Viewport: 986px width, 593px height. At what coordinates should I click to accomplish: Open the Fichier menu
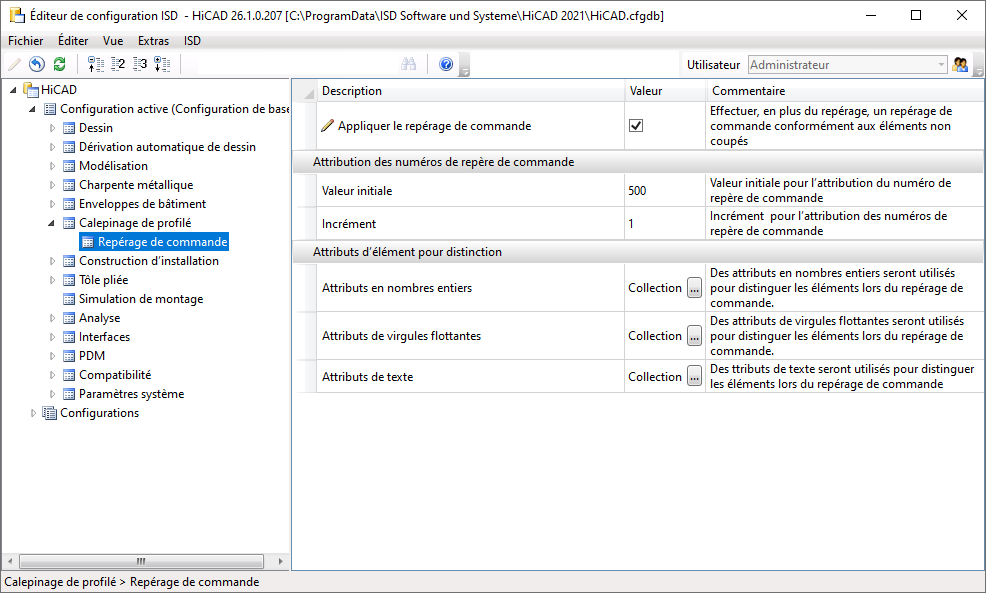point(26,41)
